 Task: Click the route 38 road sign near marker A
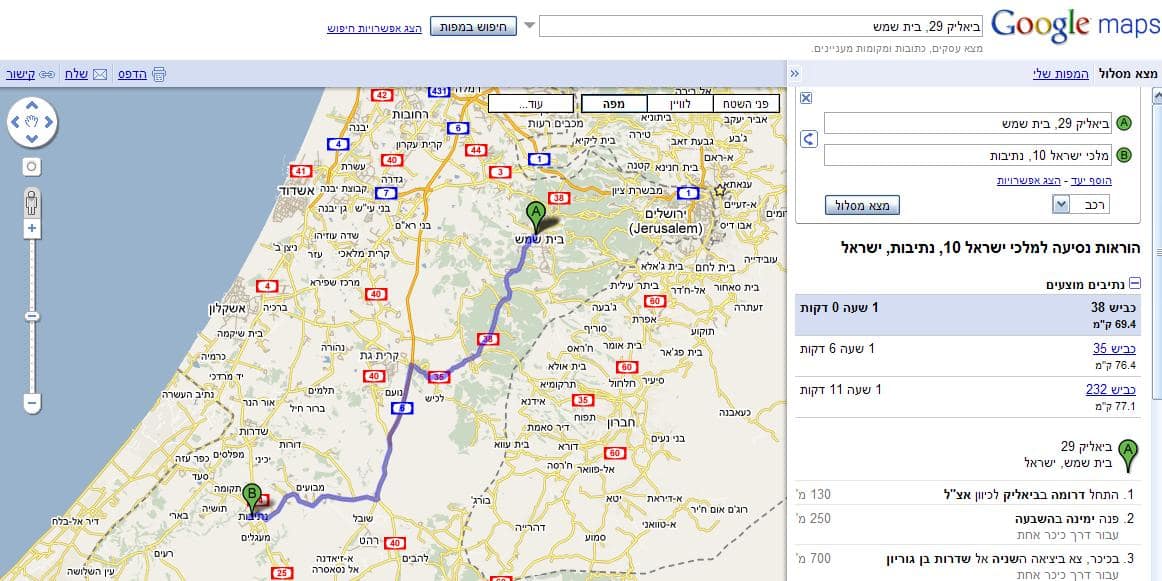[559, 198]
